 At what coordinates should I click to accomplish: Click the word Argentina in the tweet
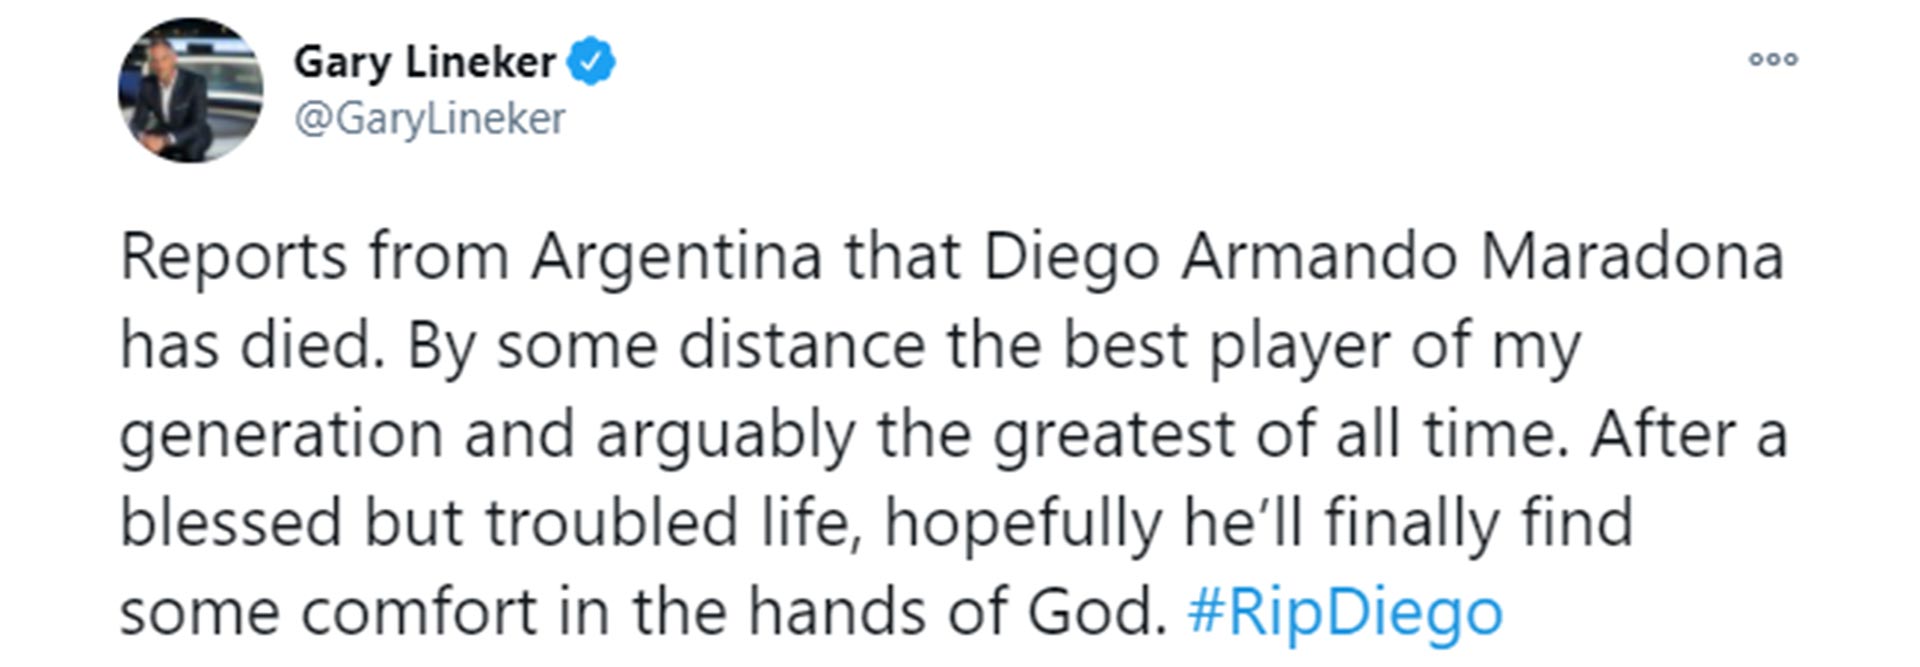pos(676,257)
